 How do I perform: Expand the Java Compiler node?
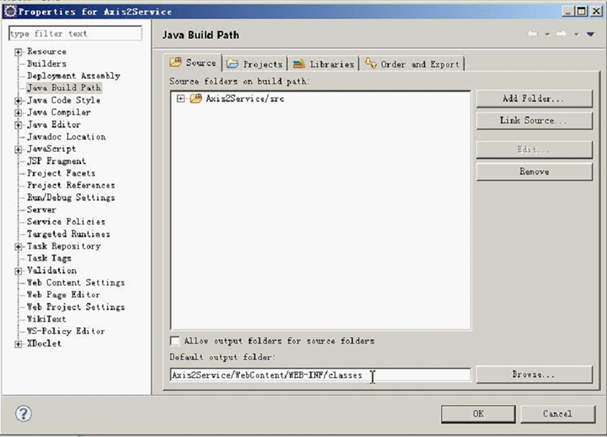18,113
